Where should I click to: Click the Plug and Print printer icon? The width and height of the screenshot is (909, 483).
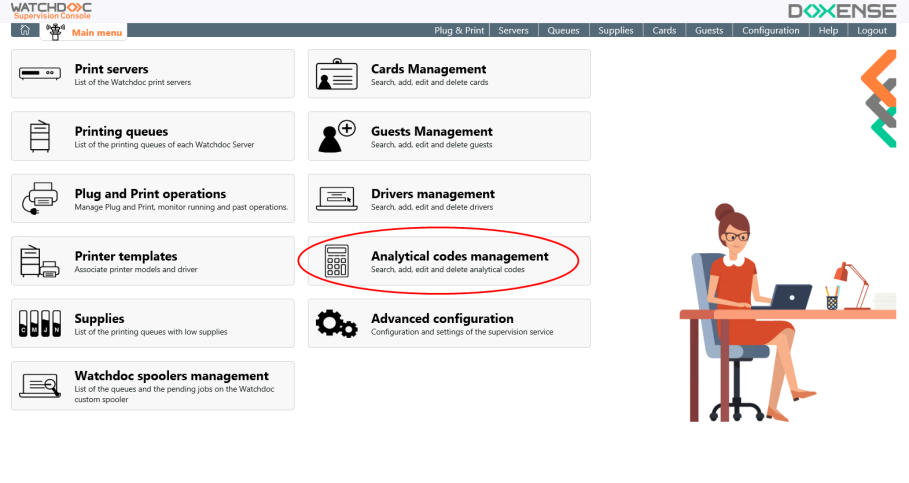(41, 199)
